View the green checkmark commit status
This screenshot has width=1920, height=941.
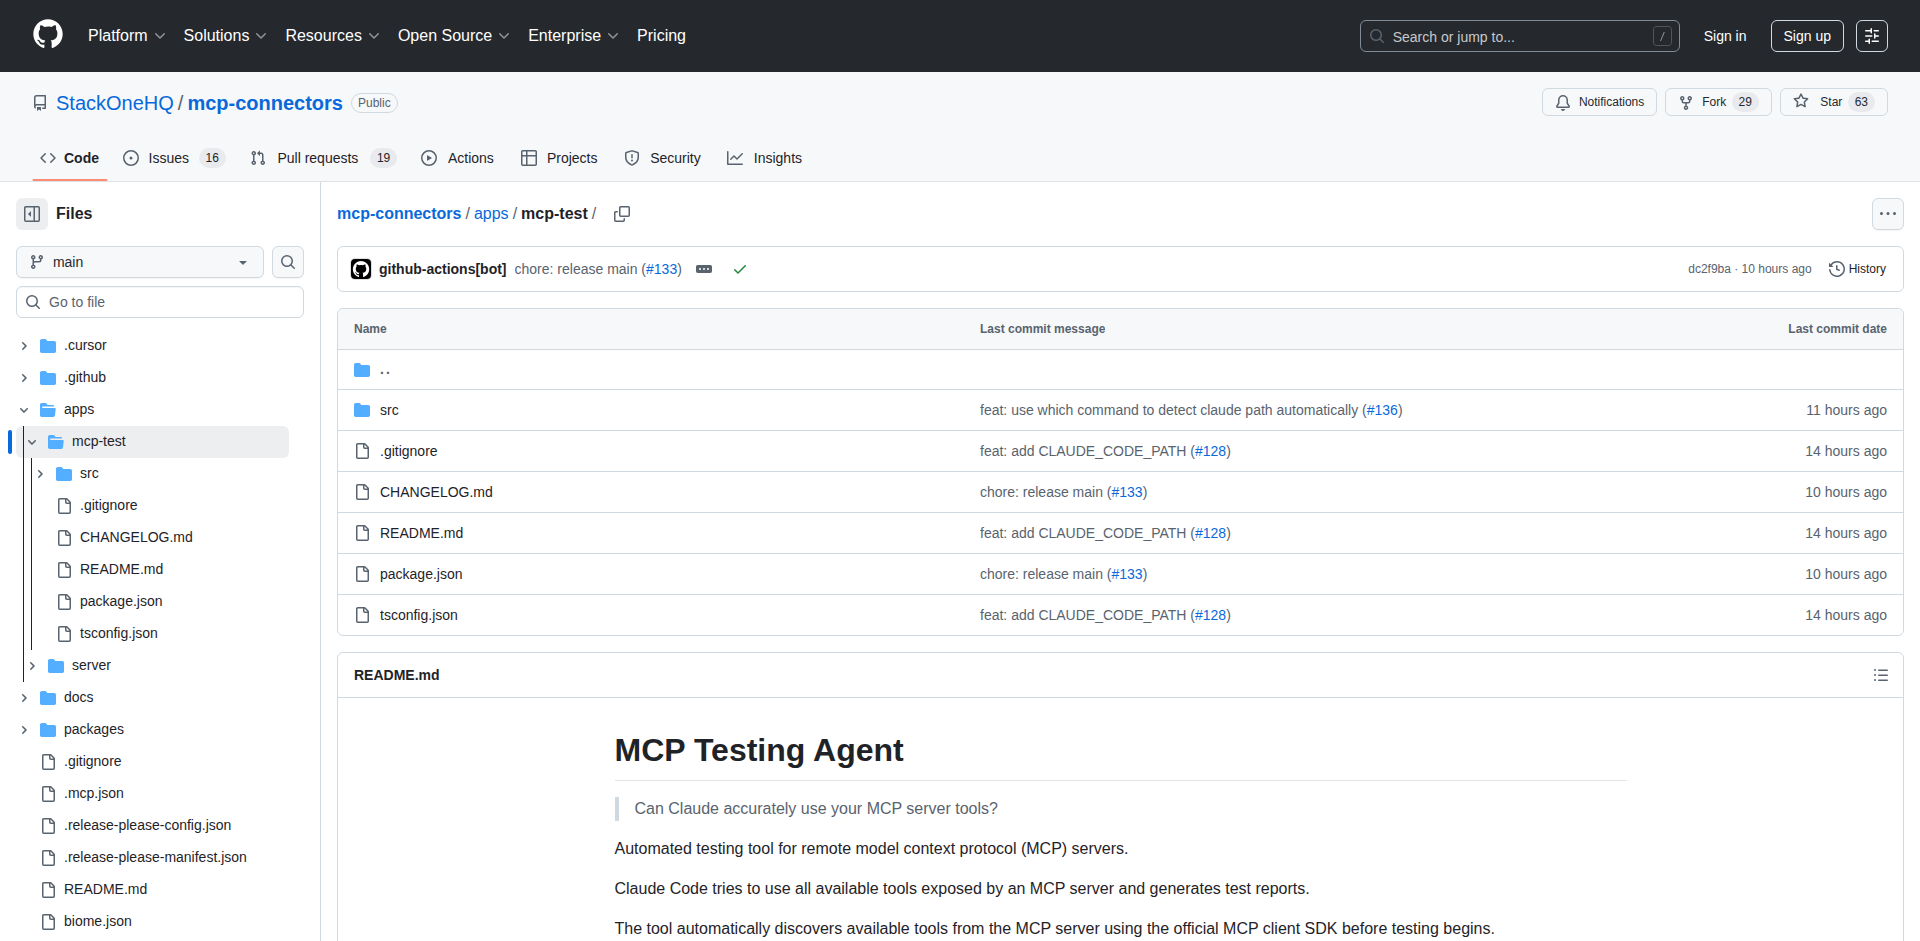pyautogui.click(x=740, y=269)
